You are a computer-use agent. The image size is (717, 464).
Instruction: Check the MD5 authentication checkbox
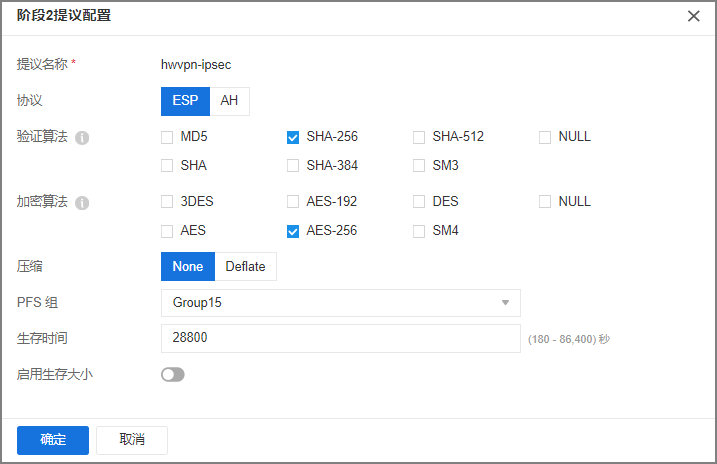(x=167, y=137)
